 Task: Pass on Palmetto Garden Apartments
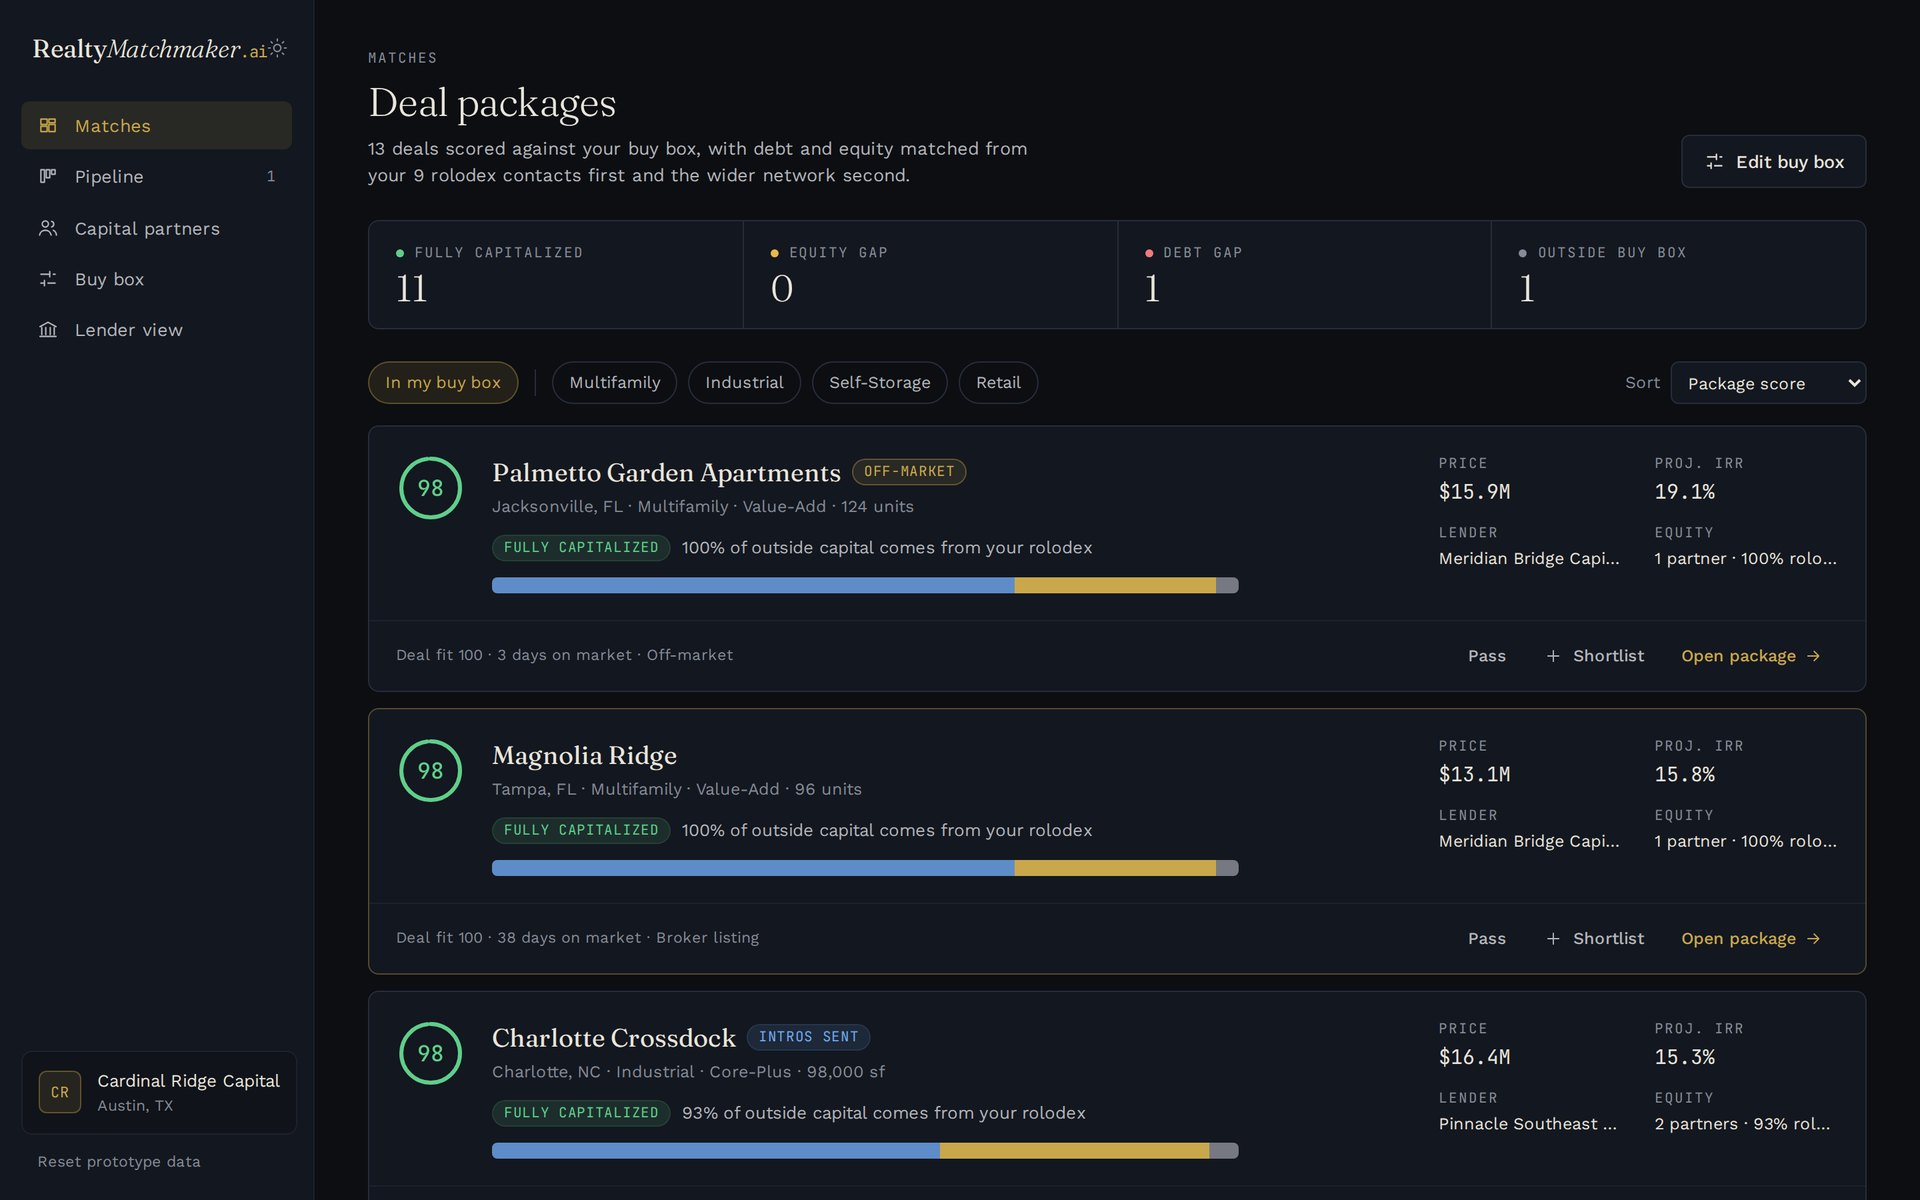pyautogui.click(x=1486, y=656)
